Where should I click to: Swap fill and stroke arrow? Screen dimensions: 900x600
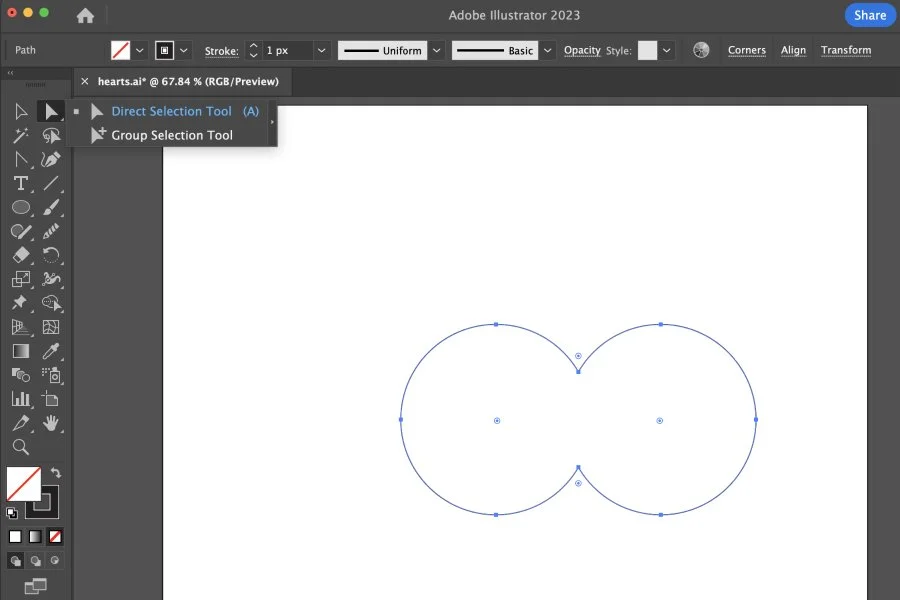56,473
